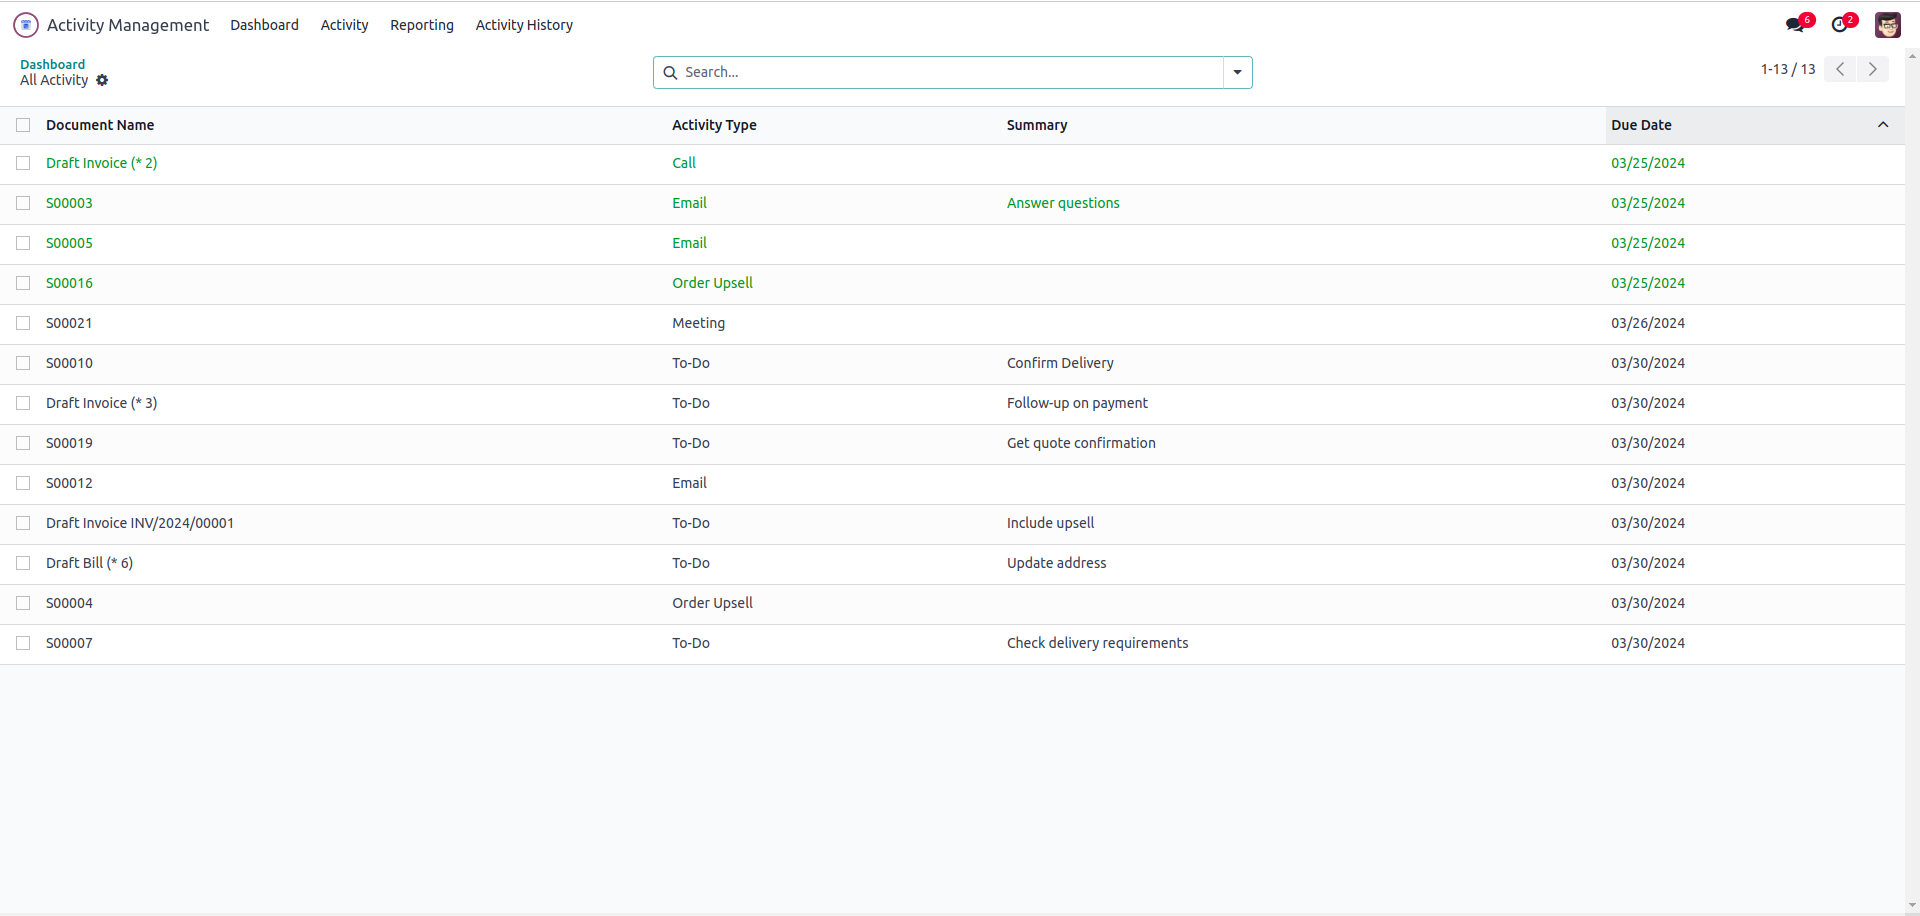This screenshot has height=916, width=1920.
Task: Go to the previous page arrow
Action: pos(1840,69)
